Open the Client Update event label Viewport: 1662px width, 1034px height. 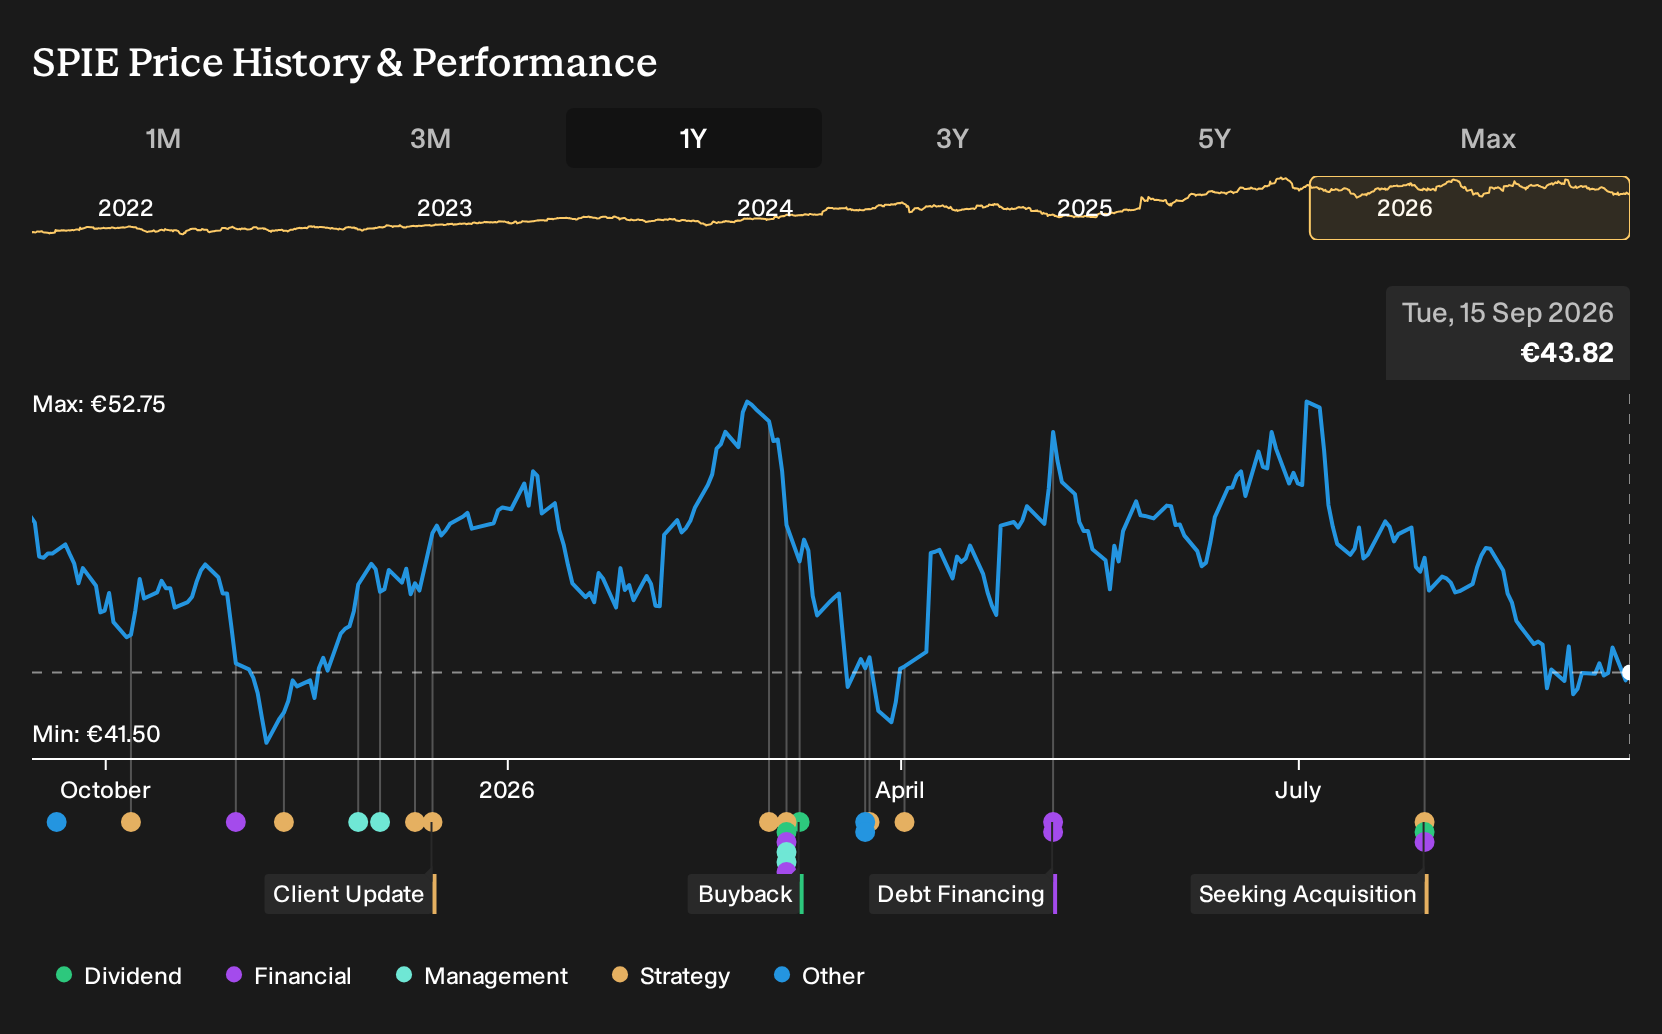point(350,894)
